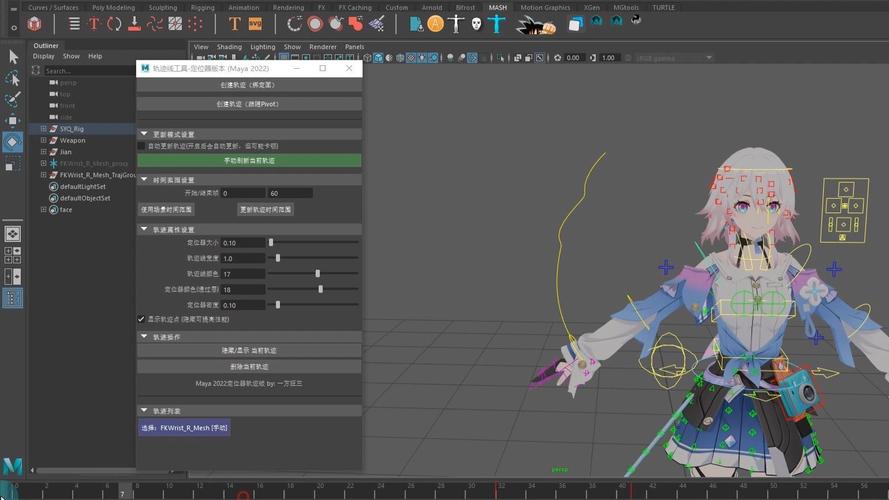The image size is (889, 500).
Task: Click the cyan T-pose figure shelf icon
Action: [496, 24]
